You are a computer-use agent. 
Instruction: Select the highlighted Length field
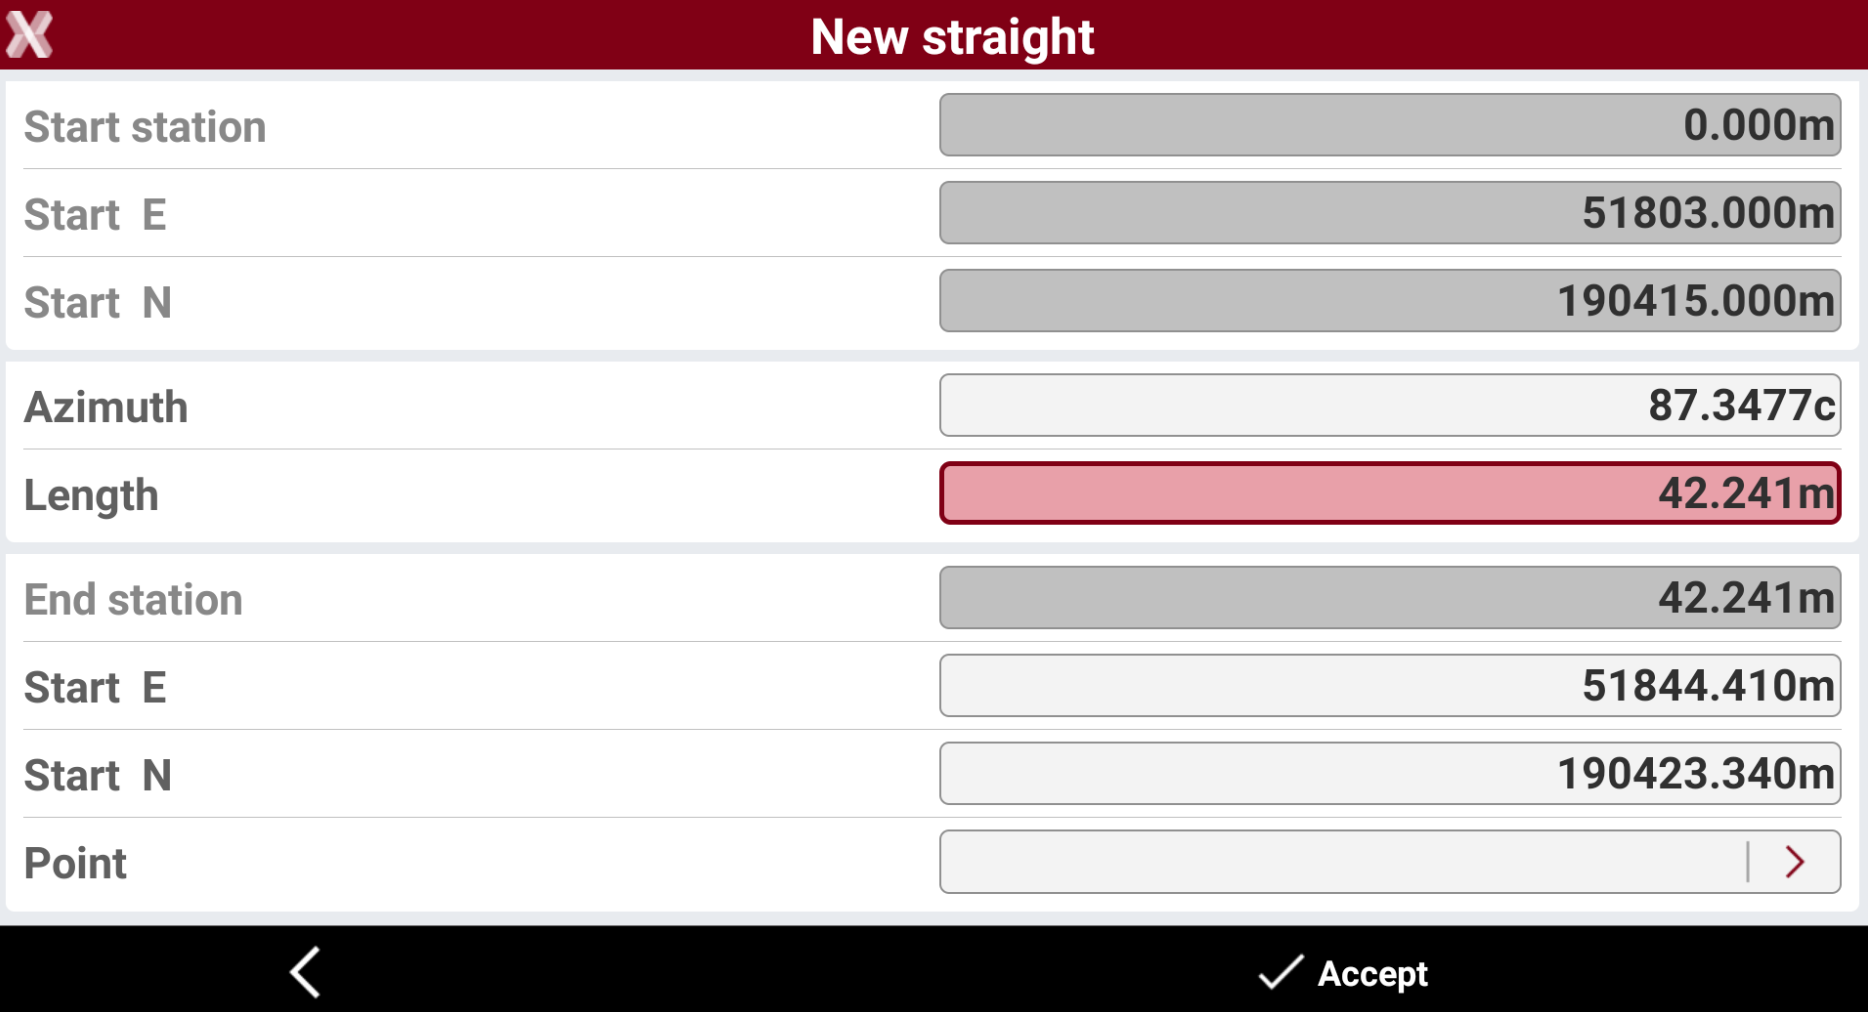[x=1390, y=493]
